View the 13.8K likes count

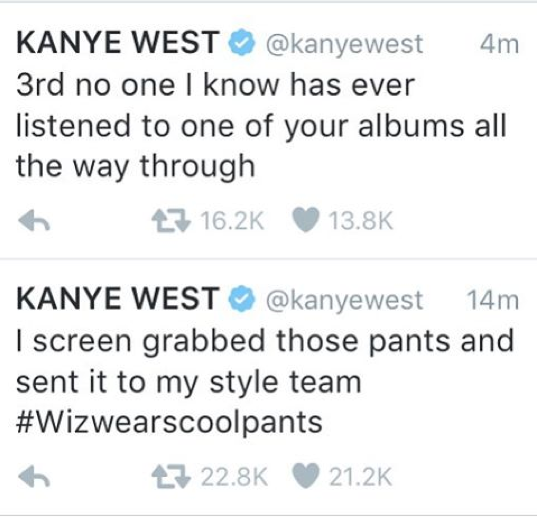361,221
